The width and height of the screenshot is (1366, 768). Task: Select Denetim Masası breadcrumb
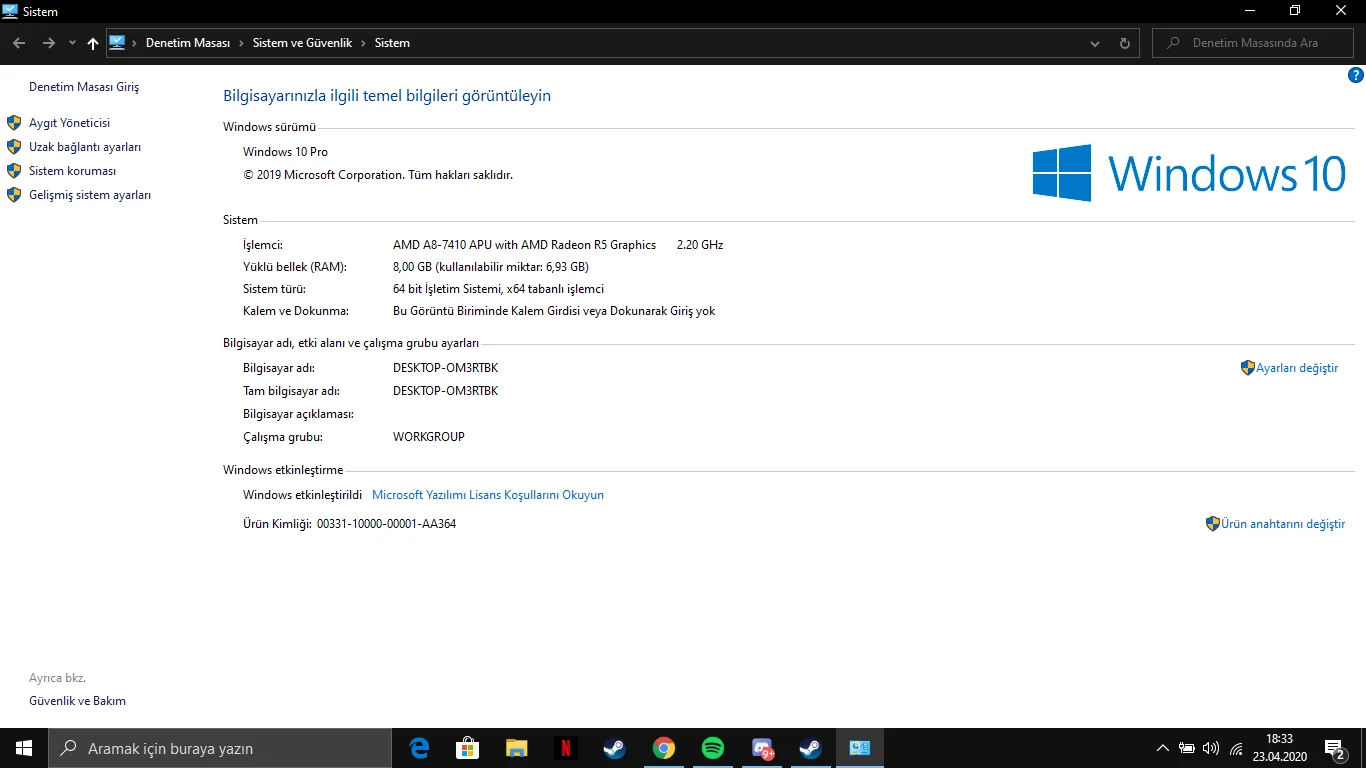coord(188,43)
